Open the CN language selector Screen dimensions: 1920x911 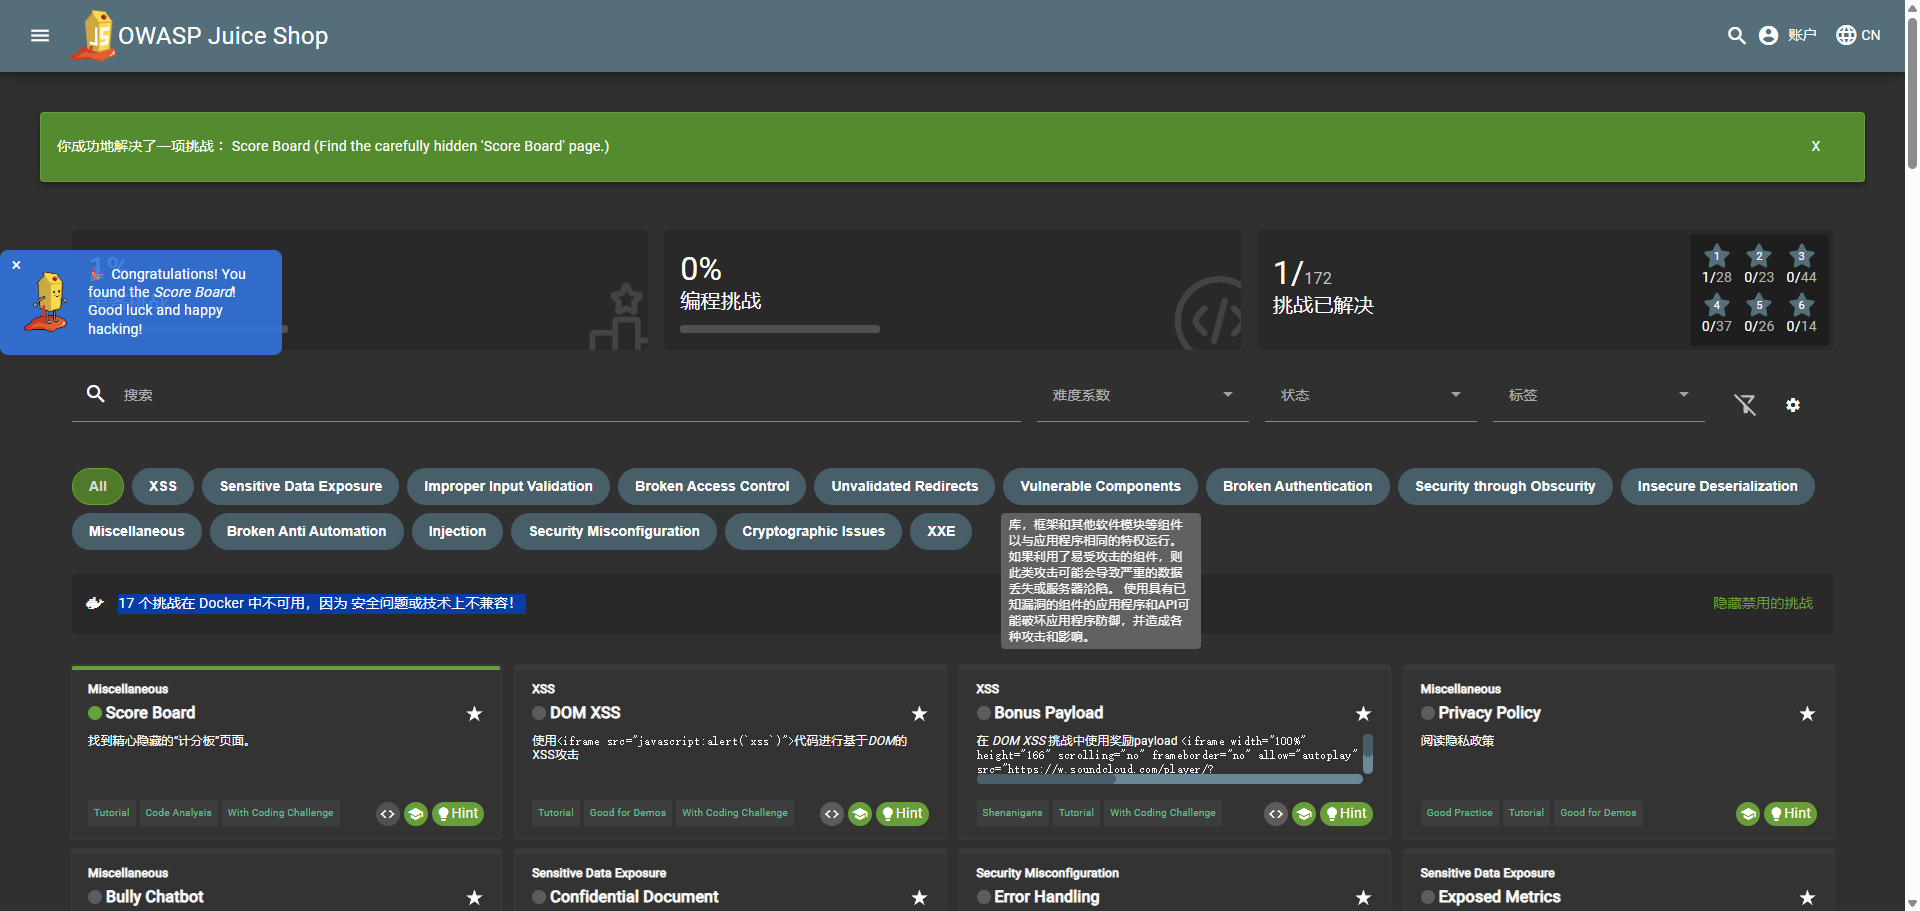coord(1858,36)
